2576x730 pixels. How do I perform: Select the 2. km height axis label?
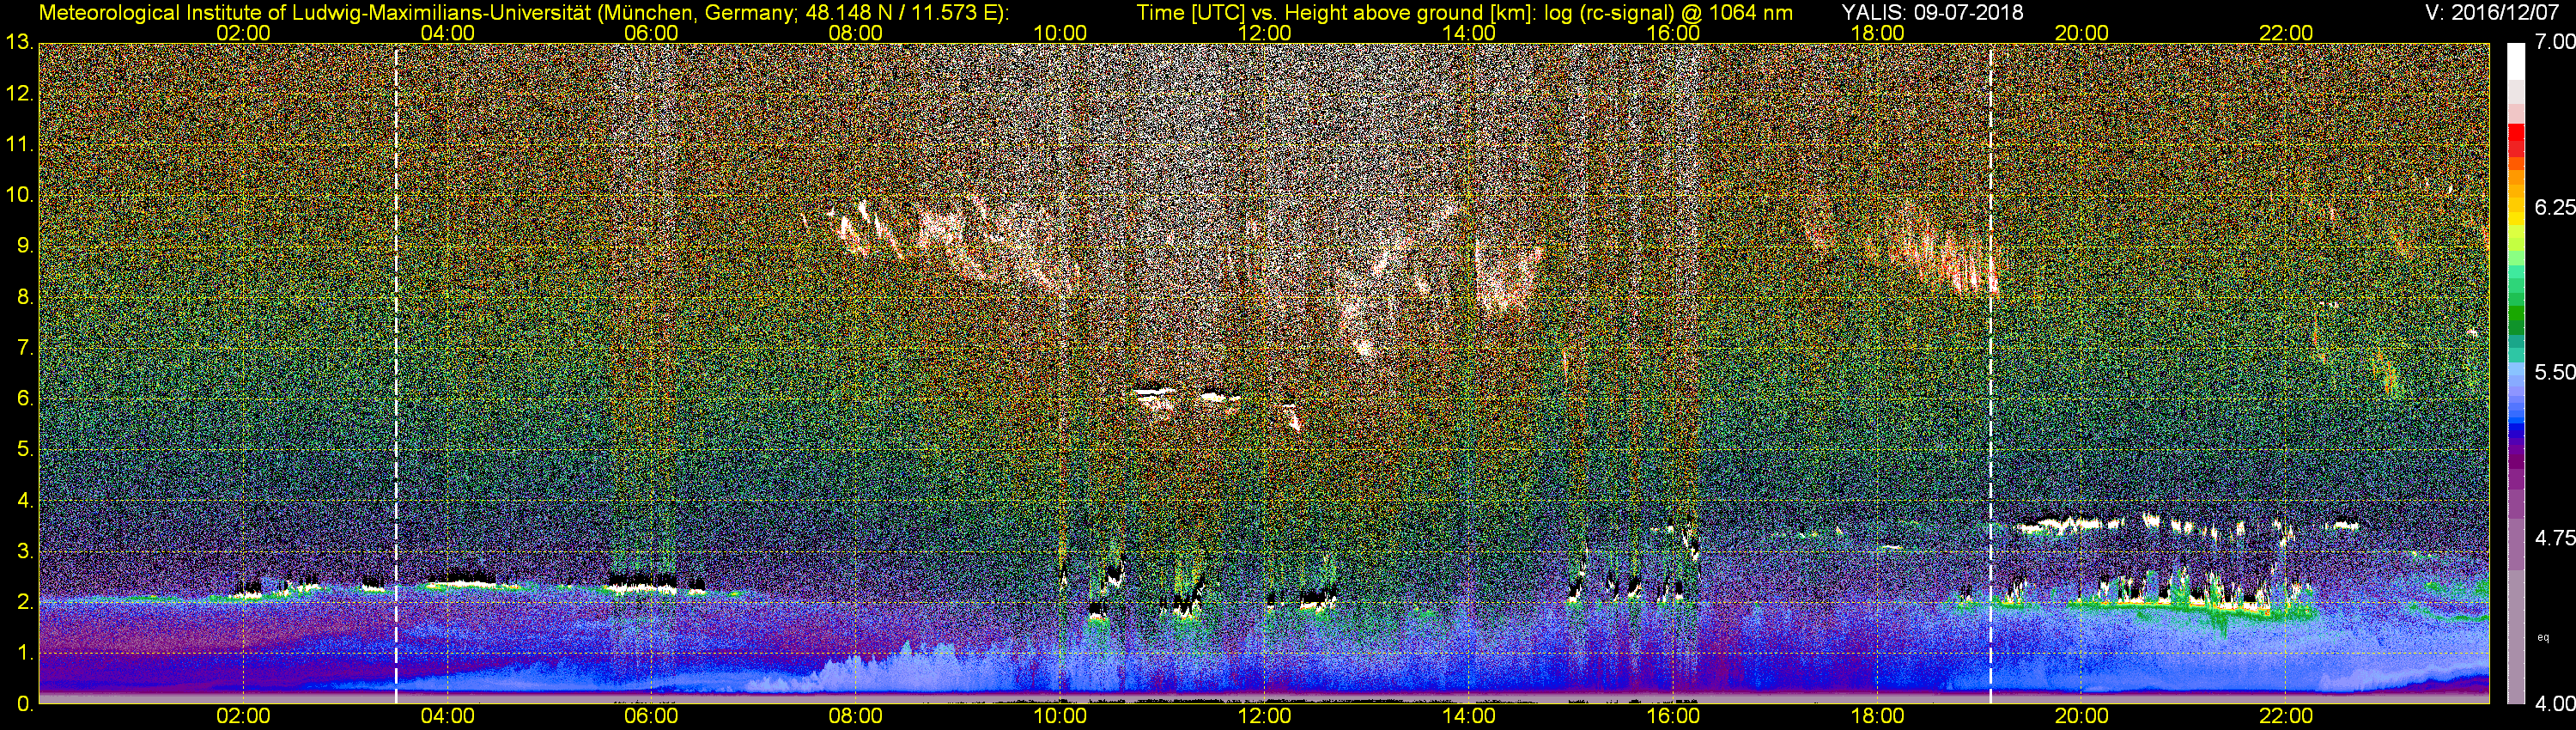click(24, 602)
